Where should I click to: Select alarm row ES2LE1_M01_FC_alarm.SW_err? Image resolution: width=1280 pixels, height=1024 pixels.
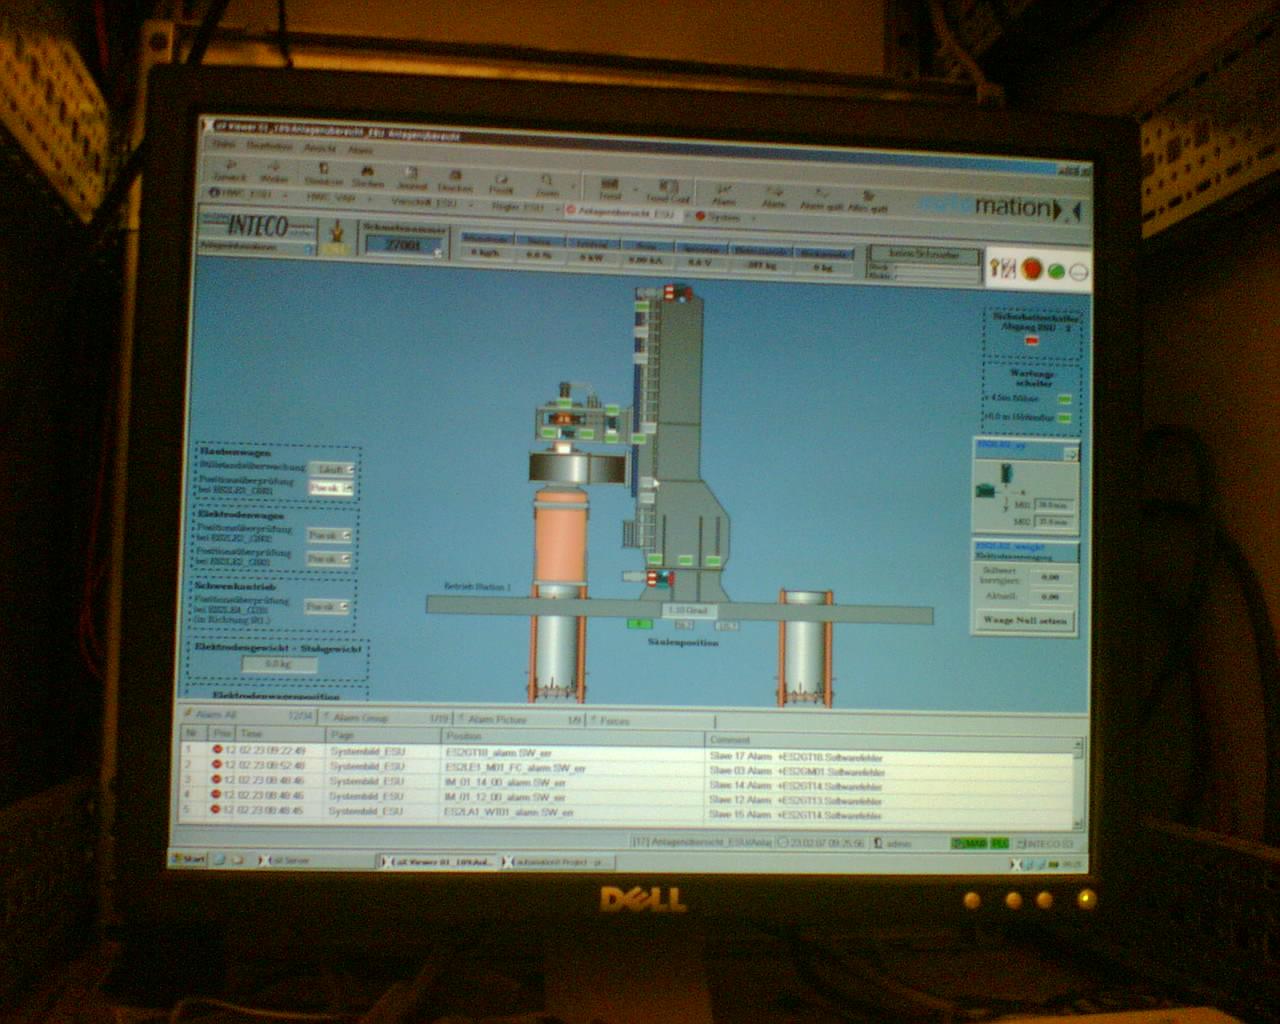(627, 768)
